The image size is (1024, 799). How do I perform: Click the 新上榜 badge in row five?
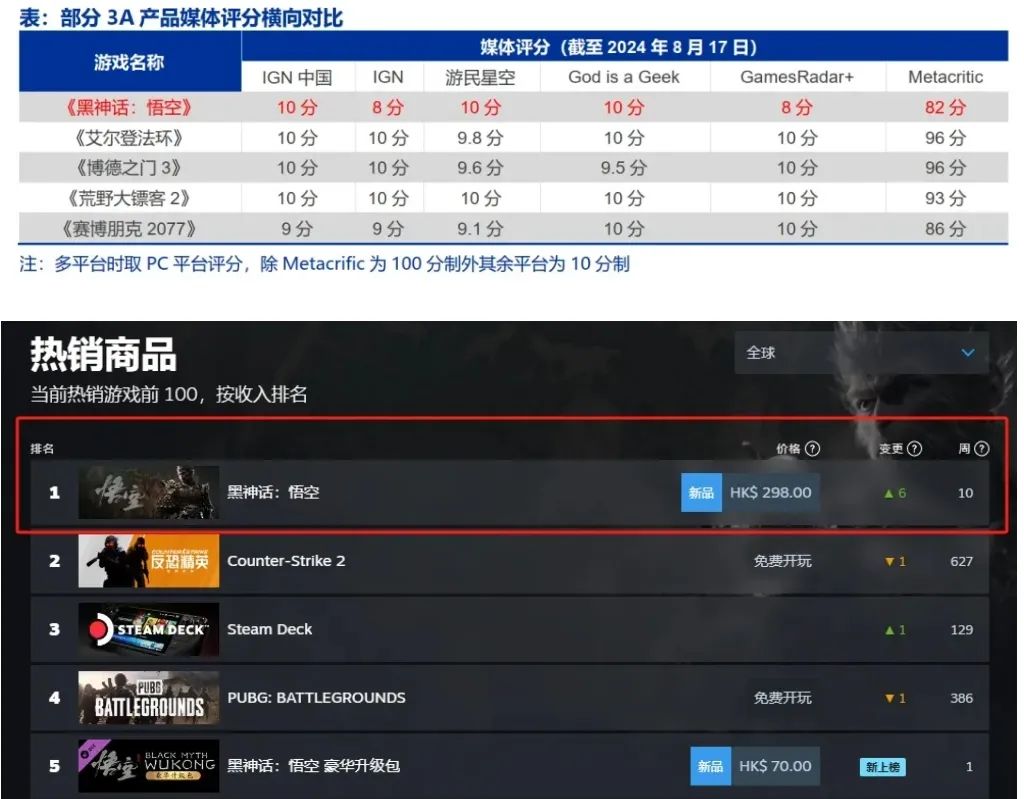882,767
